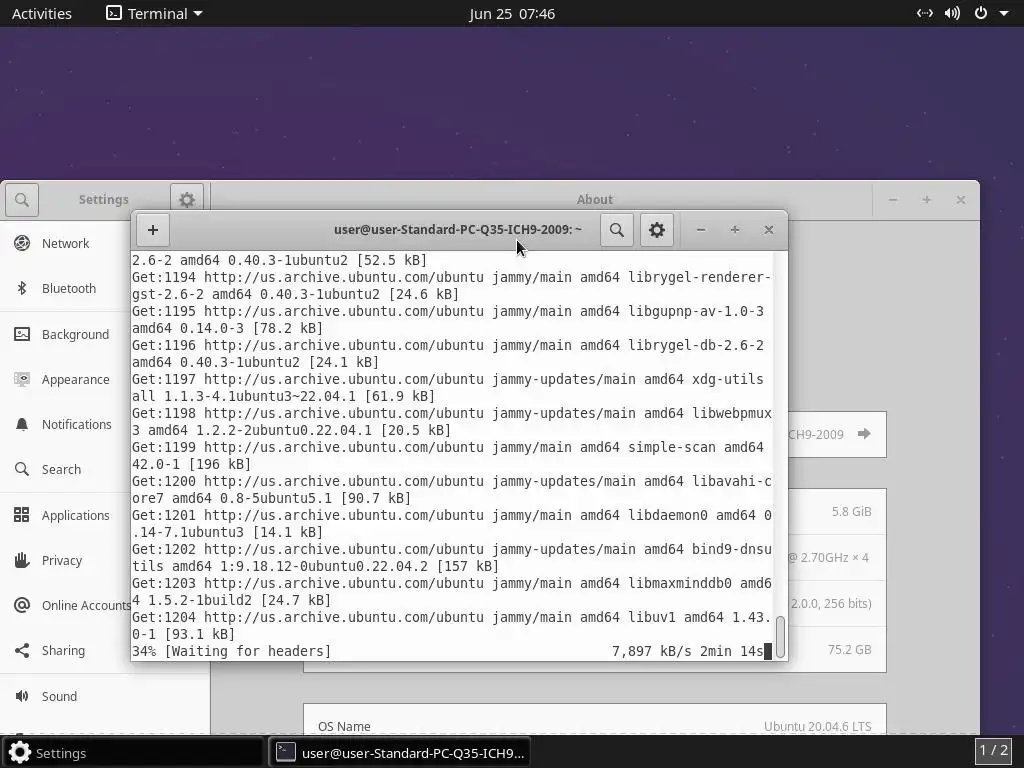Image resolution: width=1024 pixels, height=768 pixels.
Task: Click the Online Accounts at-sign icon
Action: [22, 605]
